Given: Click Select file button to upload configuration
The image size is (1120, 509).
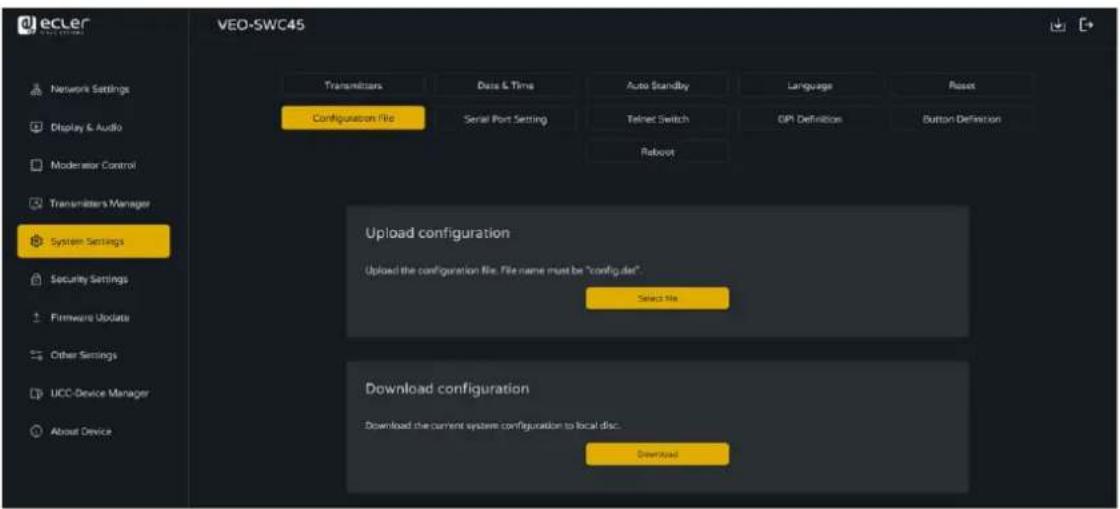Looking at the screenshot, I should 658,298.
